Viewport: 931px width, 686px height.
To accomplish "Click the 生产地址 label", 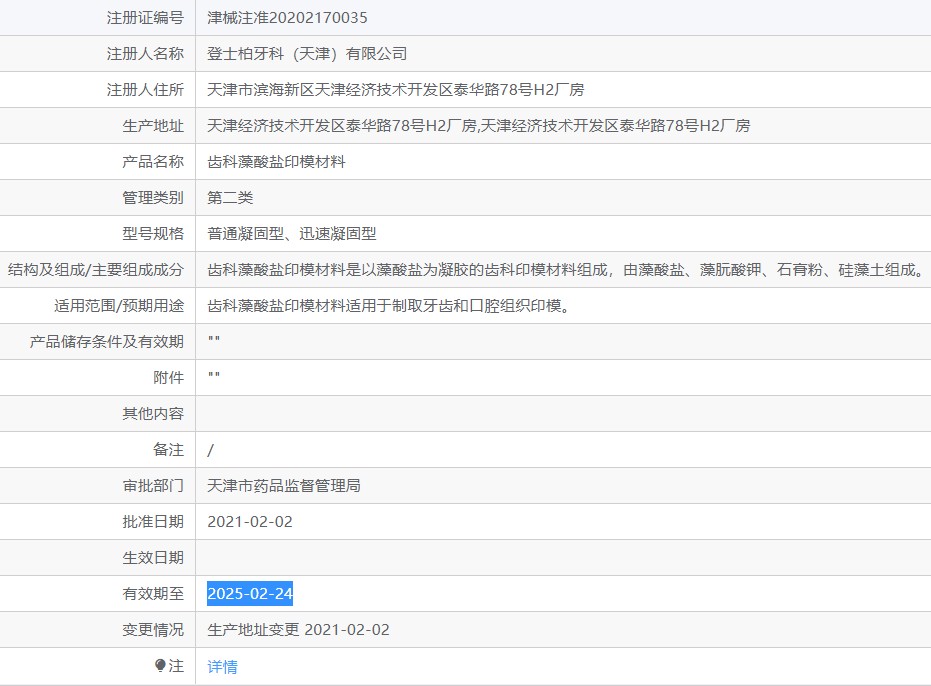I will coord(153,126).
